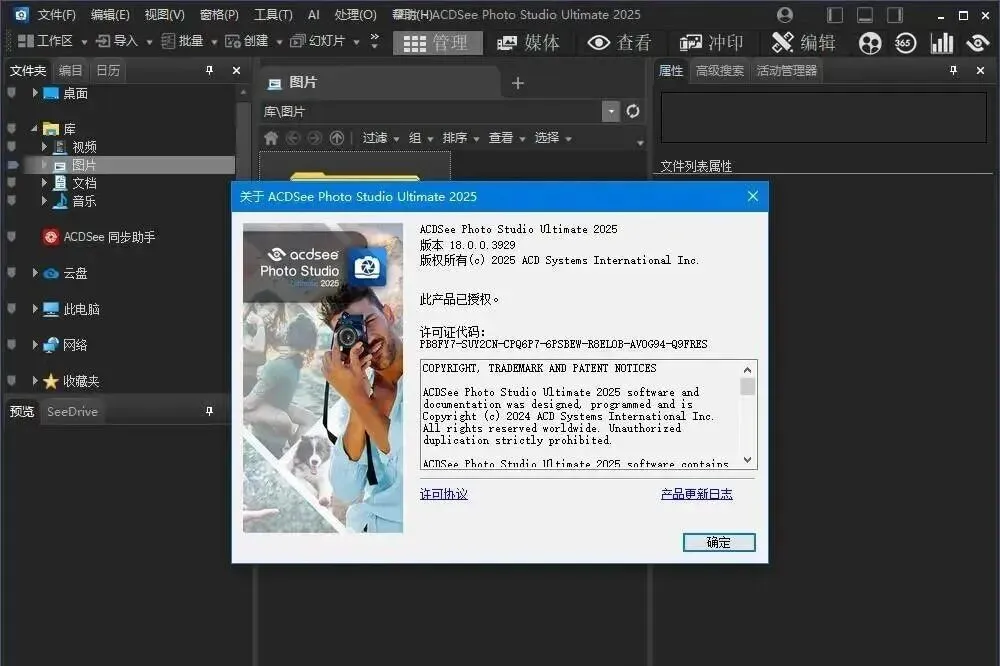Open the View menu
The image size is (1000, 666).
(x=164, y=15)
